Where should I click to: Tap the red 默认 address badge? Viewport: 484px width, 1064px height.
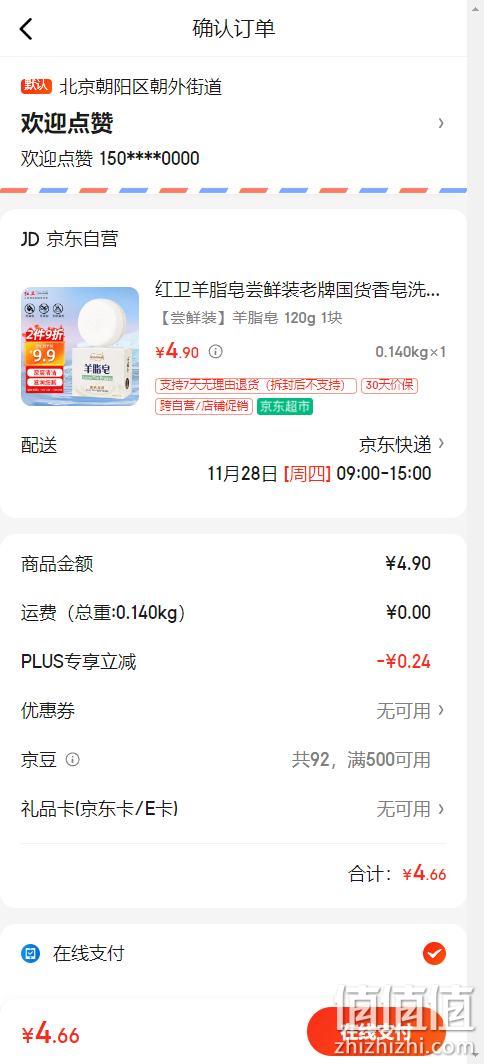pos(37,86)
